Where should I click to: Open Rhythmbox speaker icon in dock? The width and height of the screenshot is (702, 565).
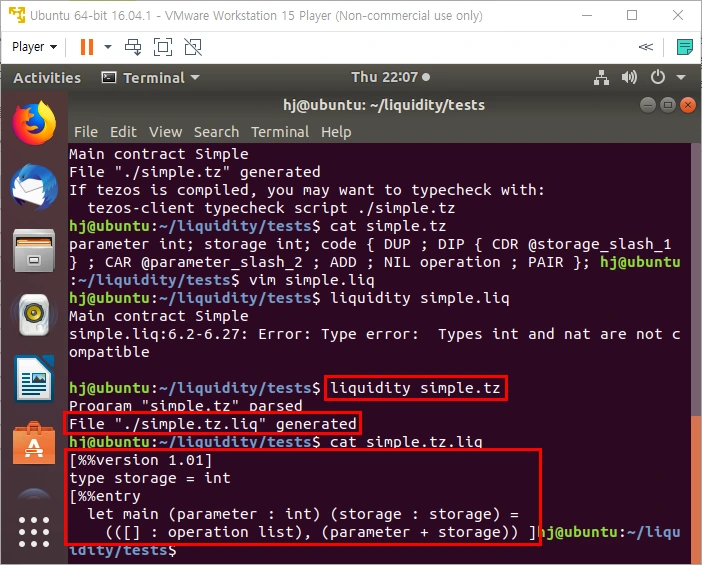(34, 315)
